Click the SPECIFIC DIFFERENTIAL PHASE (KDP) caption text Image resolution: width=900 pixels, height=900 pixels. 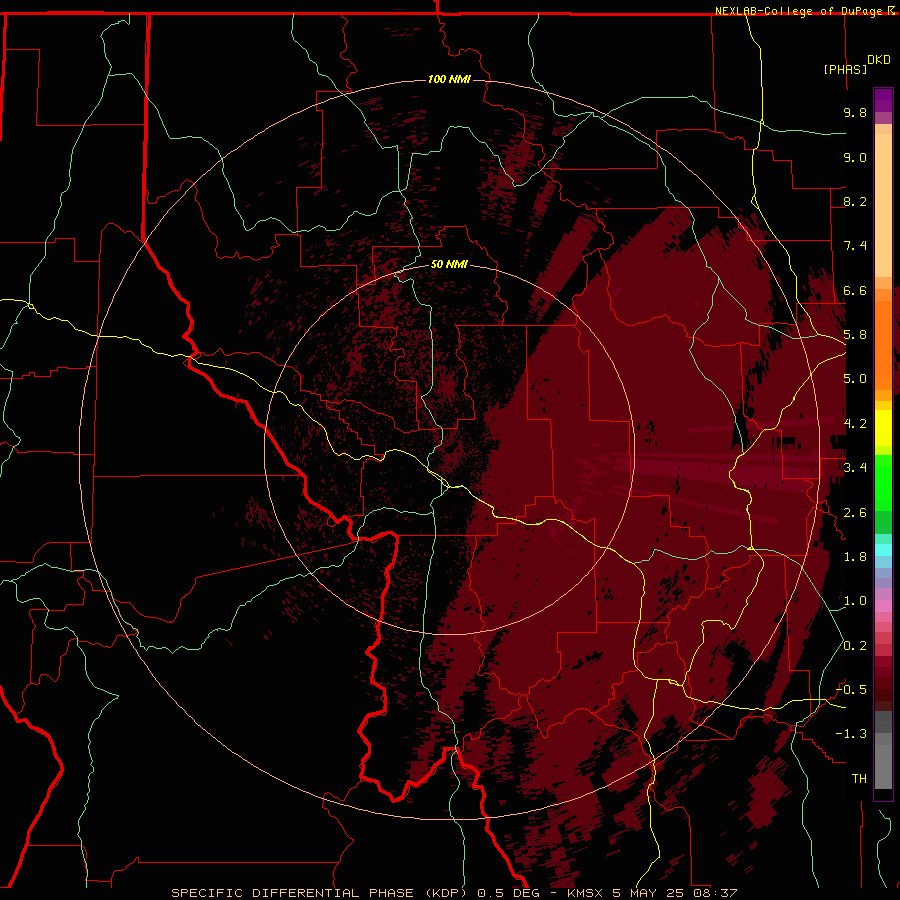point(321,893)
